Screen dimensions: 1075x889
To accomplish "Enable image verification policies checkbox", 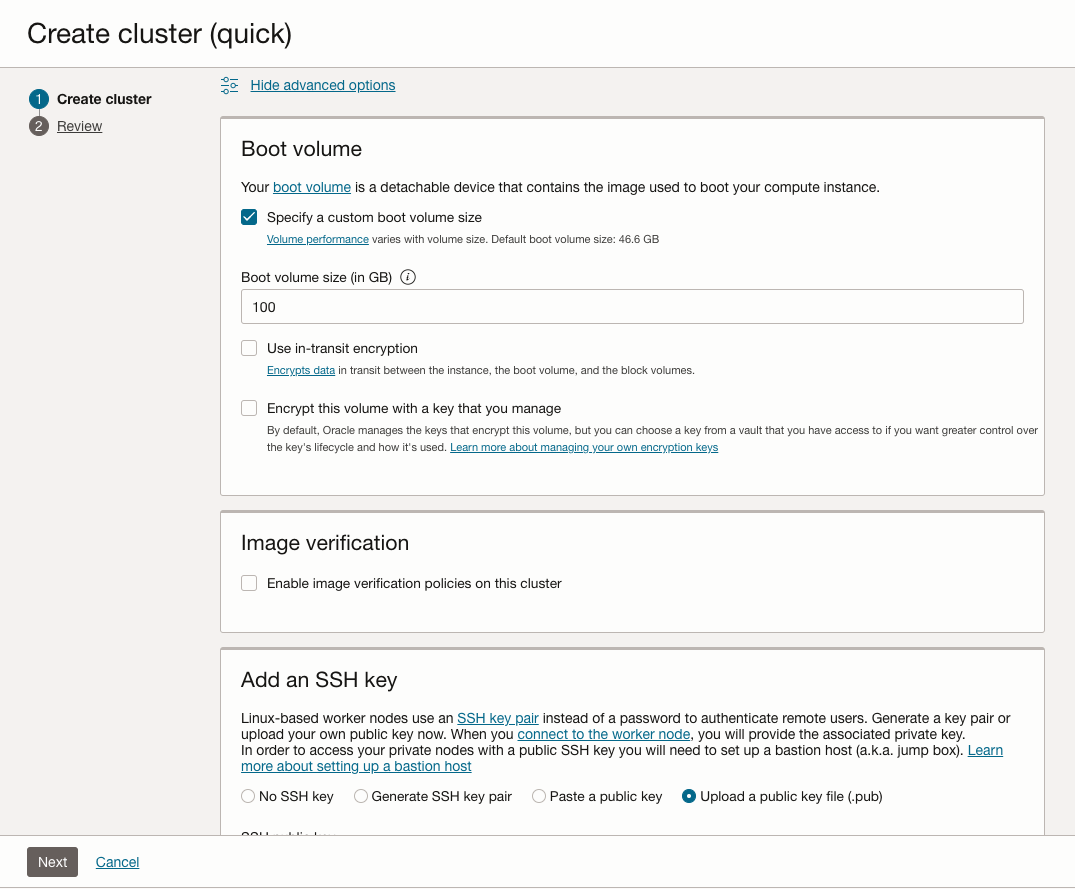I will [x=249, y=583].
